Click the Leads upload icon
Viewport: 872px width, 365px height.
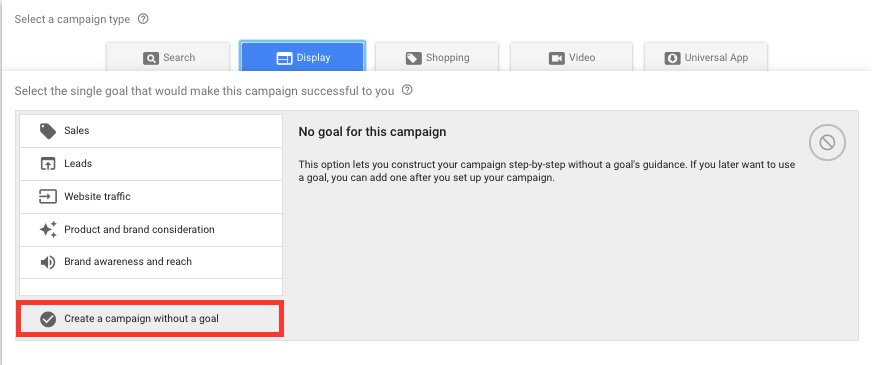[x=48, y=164]
